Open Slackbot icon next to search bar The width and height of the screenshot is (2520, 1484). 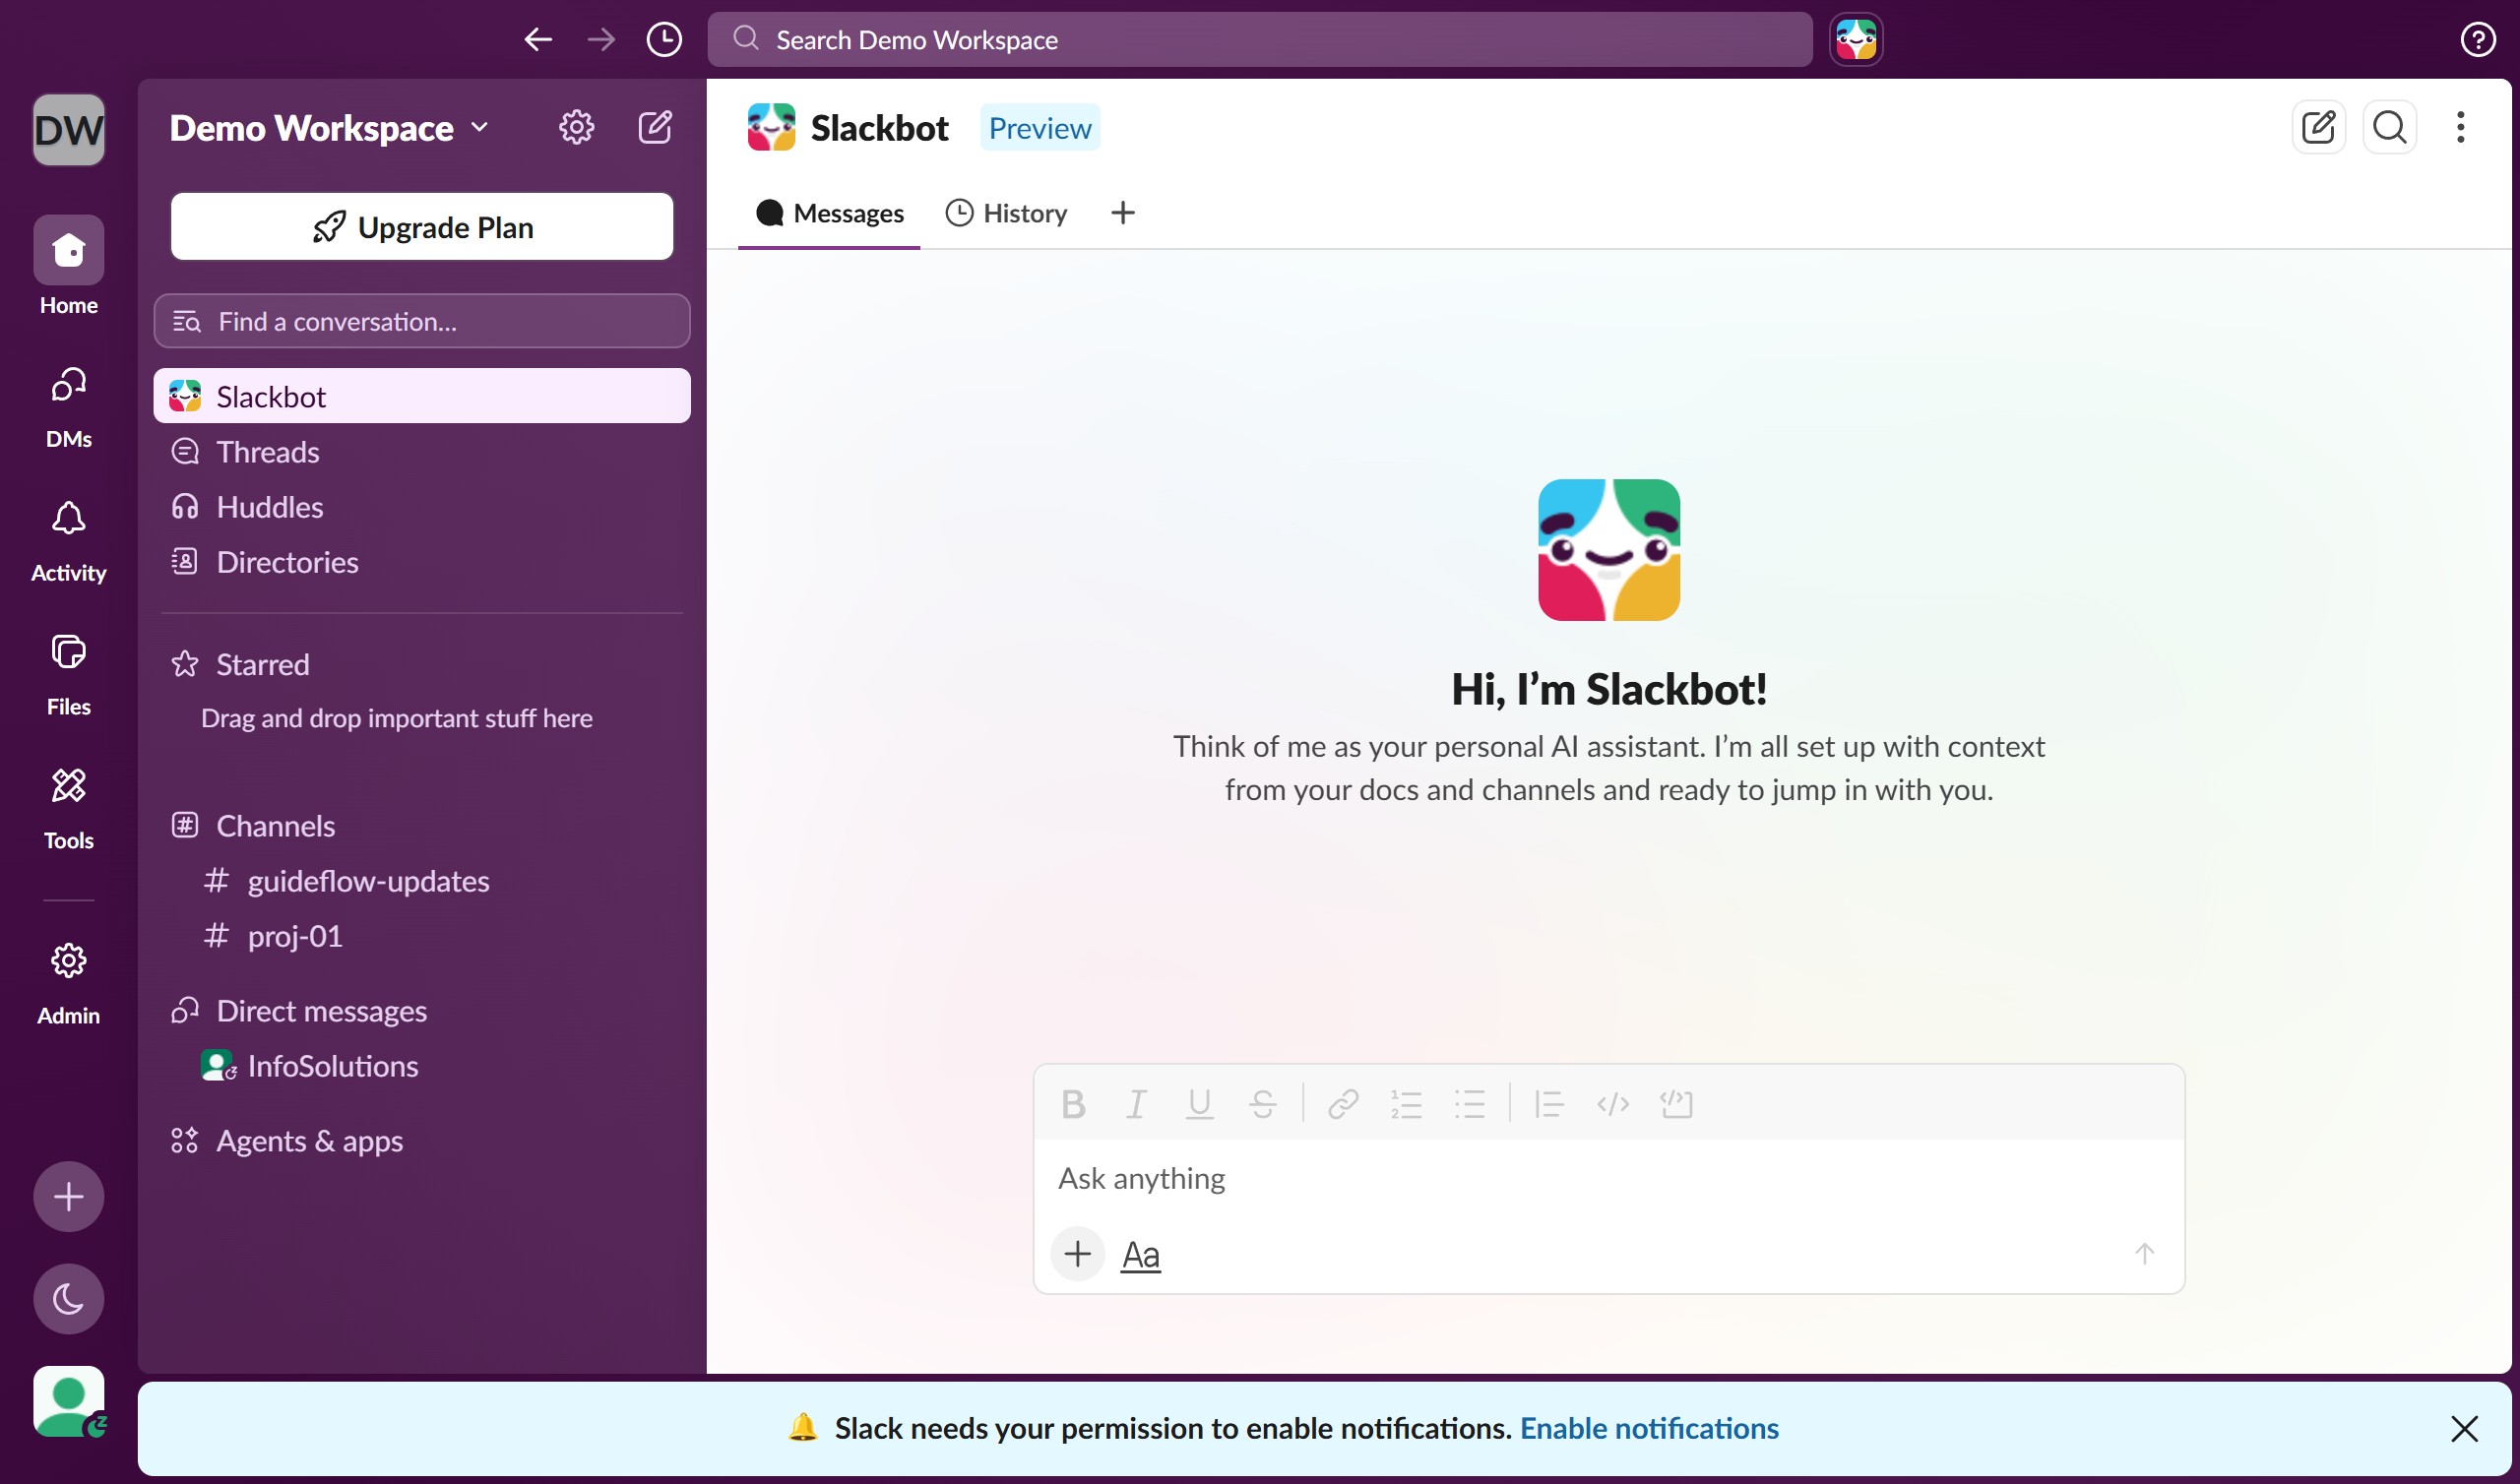coord(1856,40)
